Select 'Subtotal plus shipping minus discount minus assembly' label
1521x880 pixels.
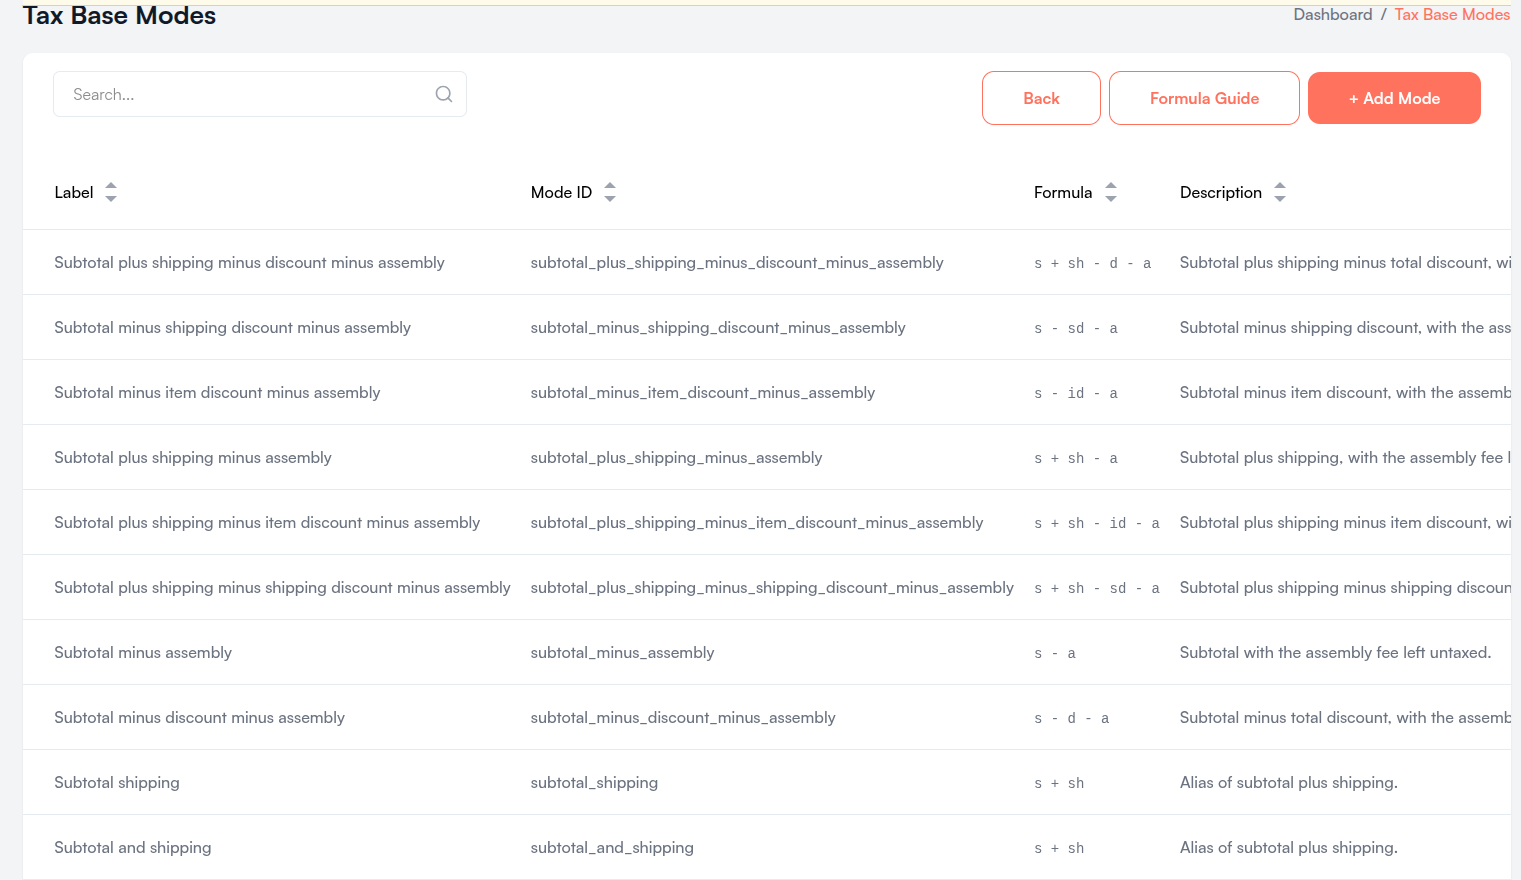[249, 262]
